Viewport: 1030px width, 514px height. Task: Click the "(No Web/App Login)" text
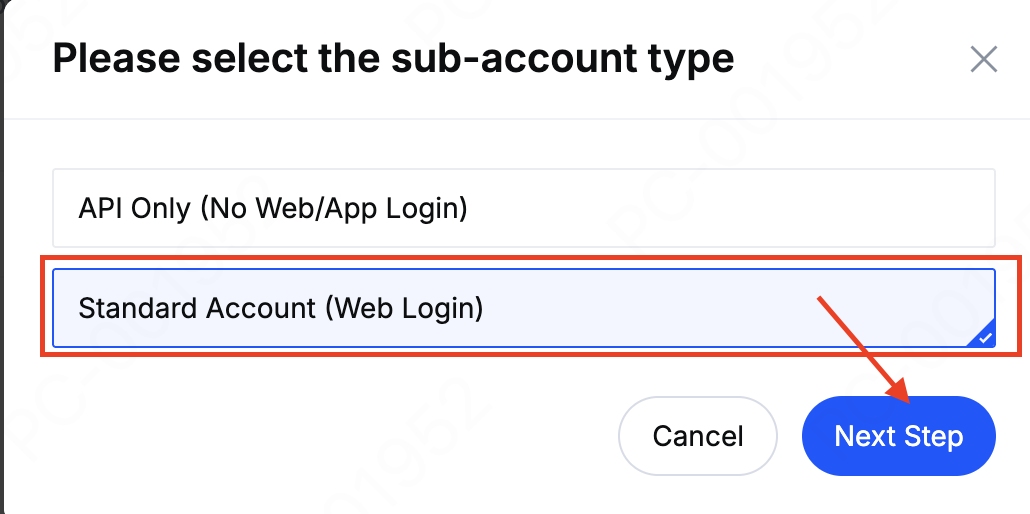[x=333, y=208]
